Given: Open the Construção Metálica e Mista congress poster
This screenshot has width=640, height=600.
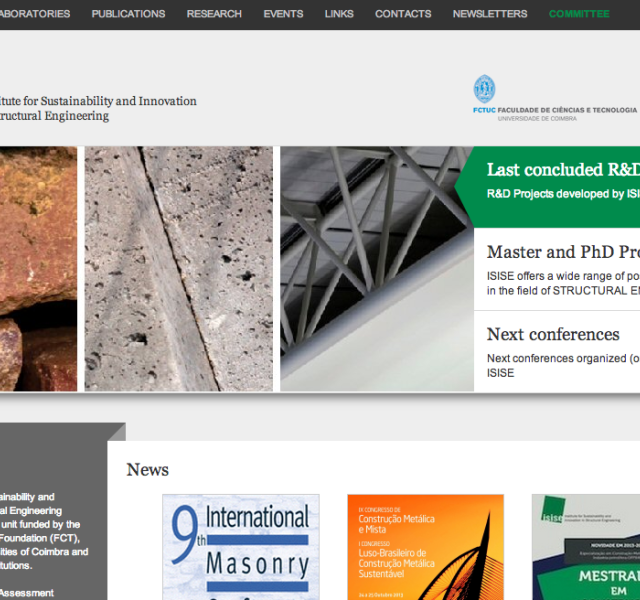Looking at the screenshot, I should pos(425,547).
